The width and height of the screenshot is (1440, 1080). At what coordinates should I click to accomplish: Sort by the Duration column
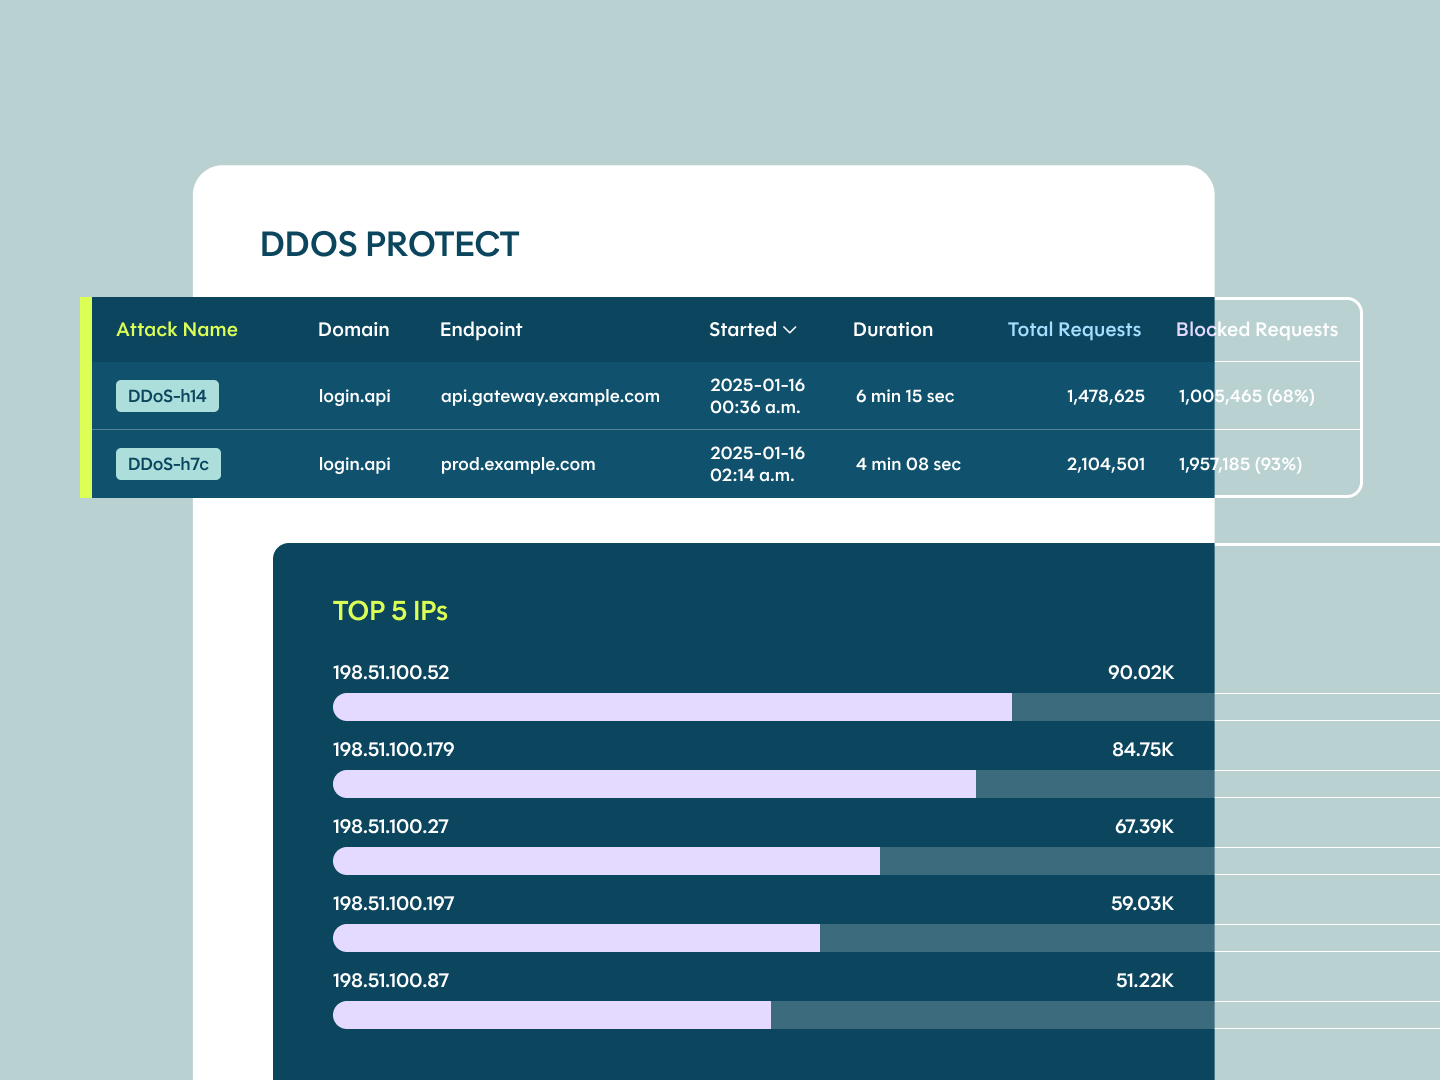tap(893, 330)
